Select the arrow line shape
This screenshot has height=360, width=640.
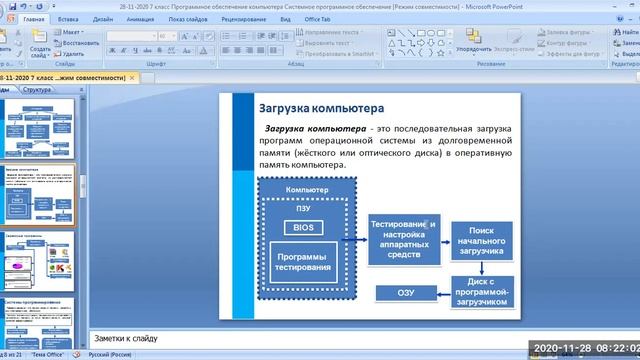(411, 33)
